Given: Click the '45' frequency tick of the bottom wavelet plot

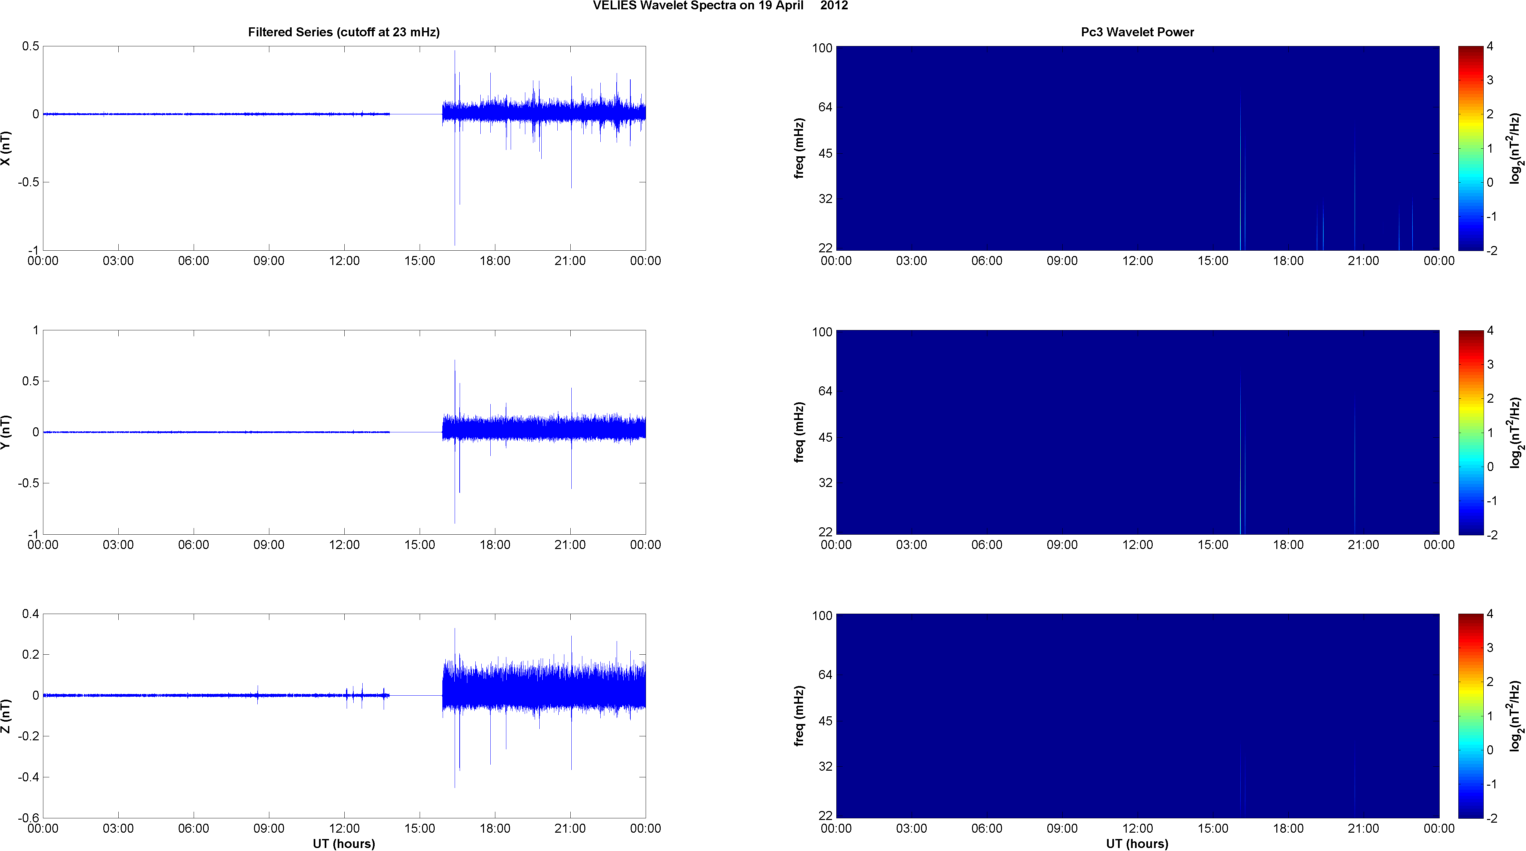Looking at the screenshot, I should 825,721.
